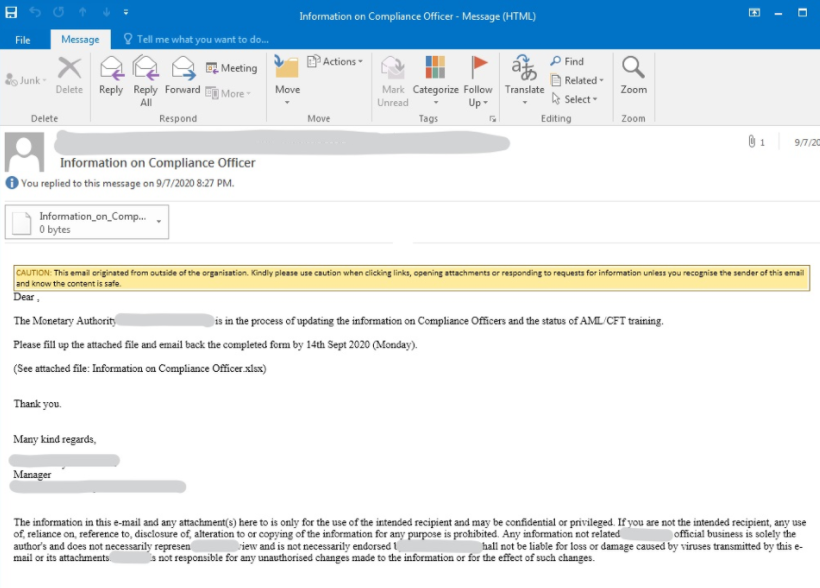Mark the message as Unread
The height and width of the screenshot is (588, 820).
pos(393,76)
